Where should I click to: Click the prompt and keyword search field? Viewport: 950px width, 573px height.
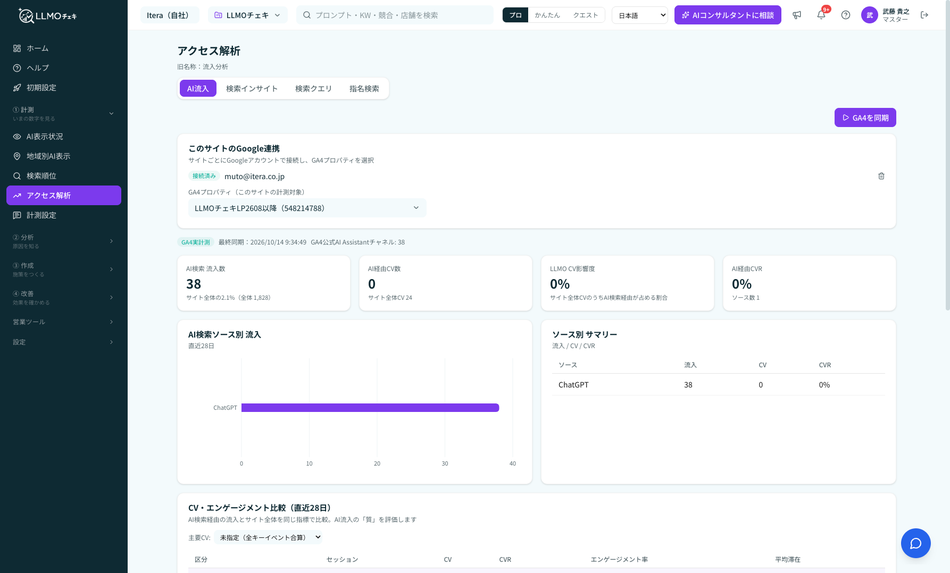(x=395, y=15)
